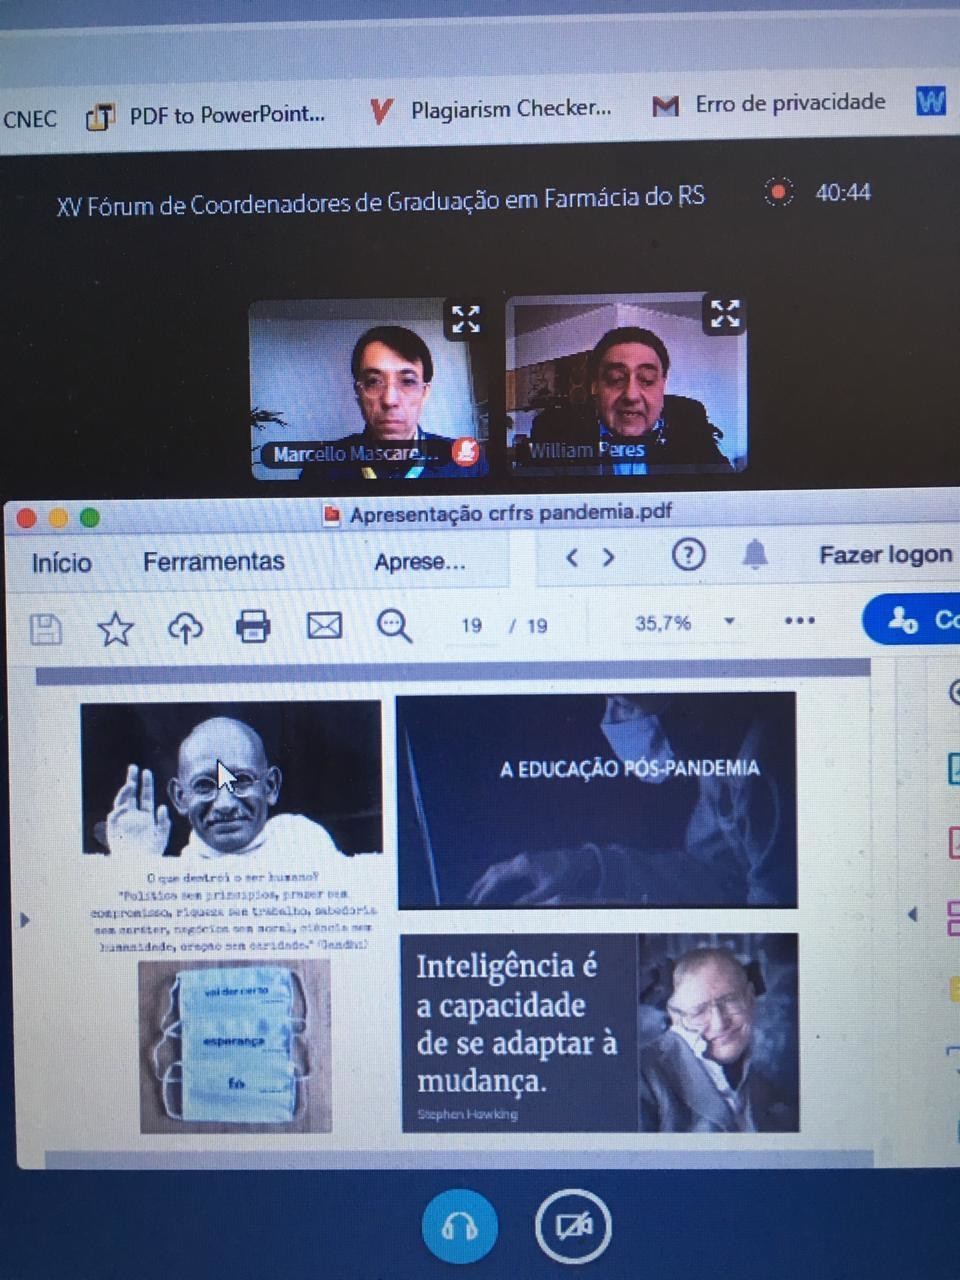
Task: Click the face masks image
Action: (x=235, y=1047)
